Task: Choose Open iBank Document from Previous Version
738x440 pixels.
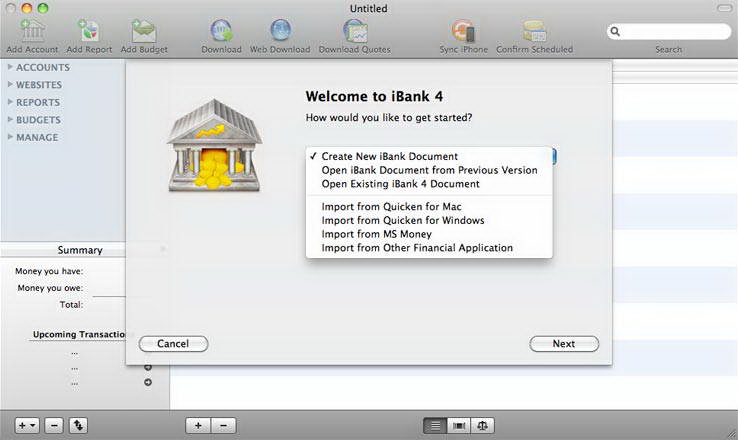Action: (429, 170)
